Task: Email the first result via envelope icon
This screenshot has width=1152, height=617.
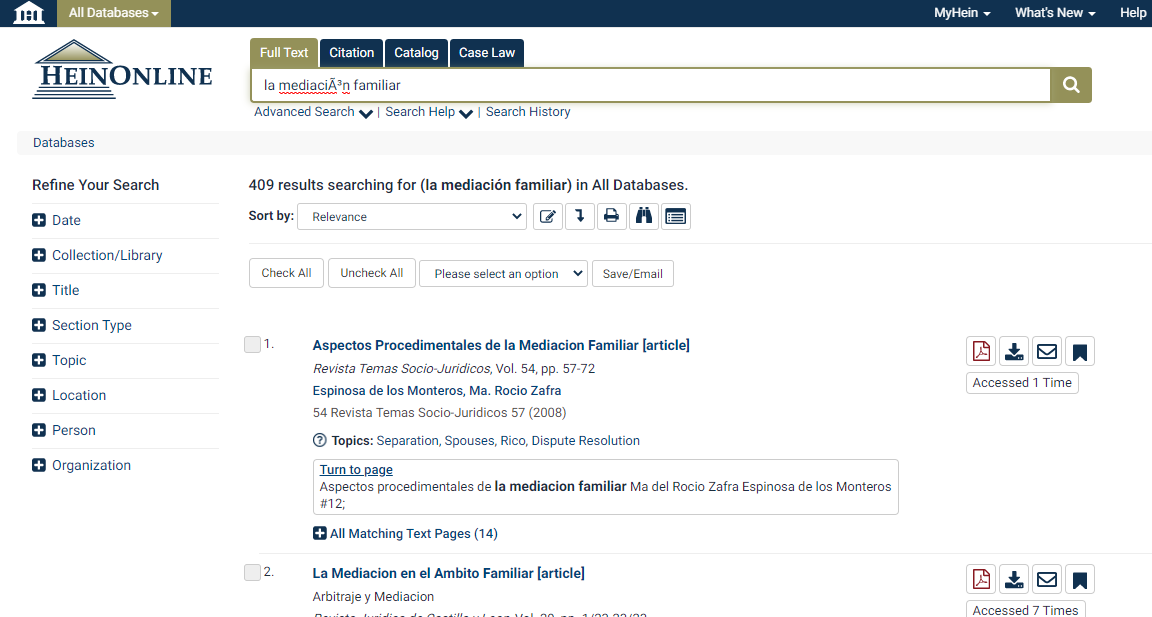Action: 1047,352
